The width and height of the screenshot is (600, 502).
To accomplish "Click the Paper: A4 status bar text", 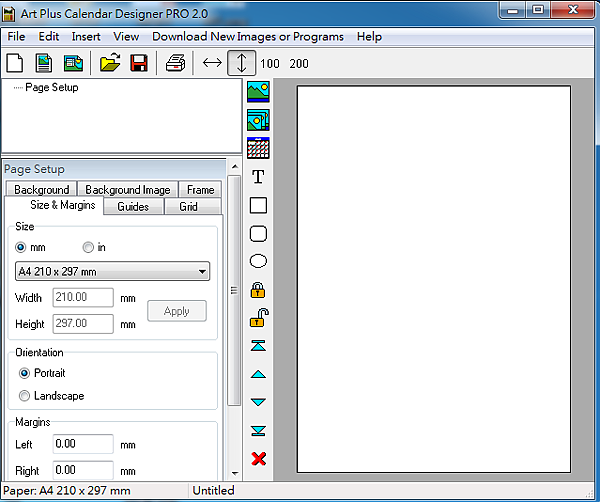I will click(x=67, y=491).
